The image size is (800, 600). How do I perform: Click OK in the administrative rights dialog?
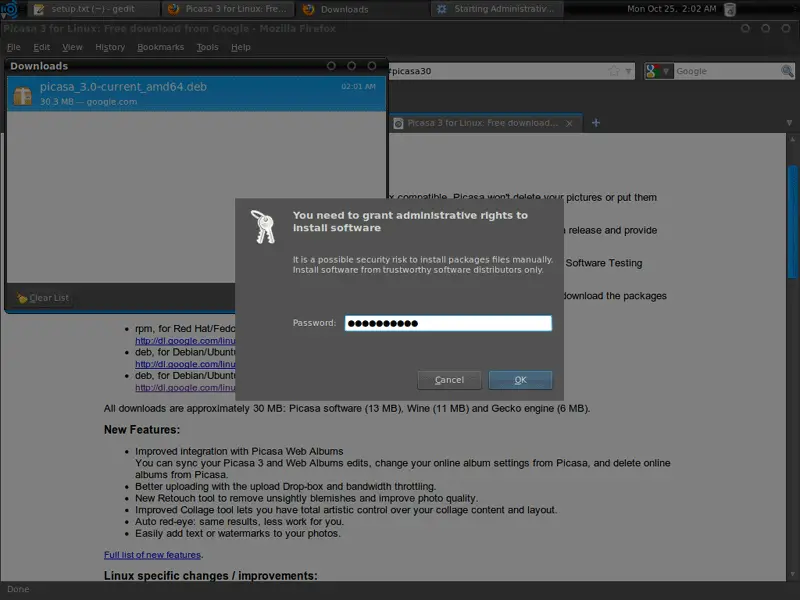click(x=520, y=380)
